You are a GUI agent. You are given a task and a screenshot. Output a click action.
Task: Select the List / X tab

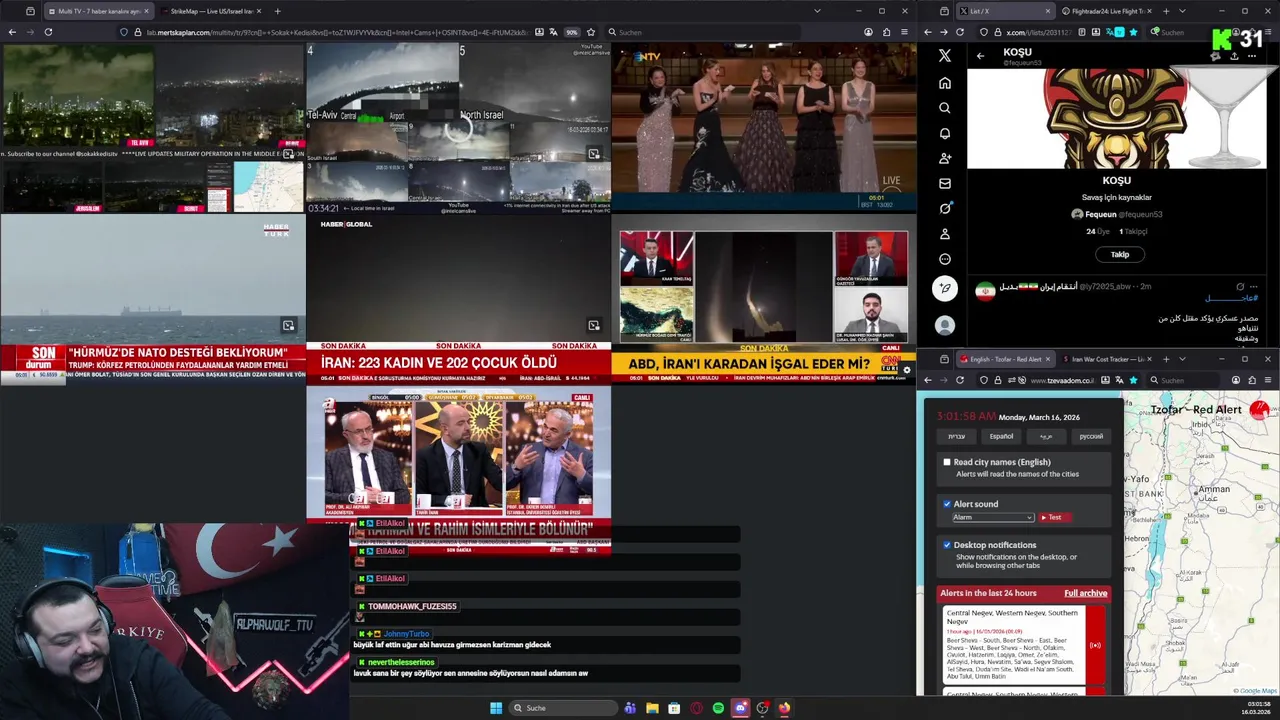point(1005,11)
